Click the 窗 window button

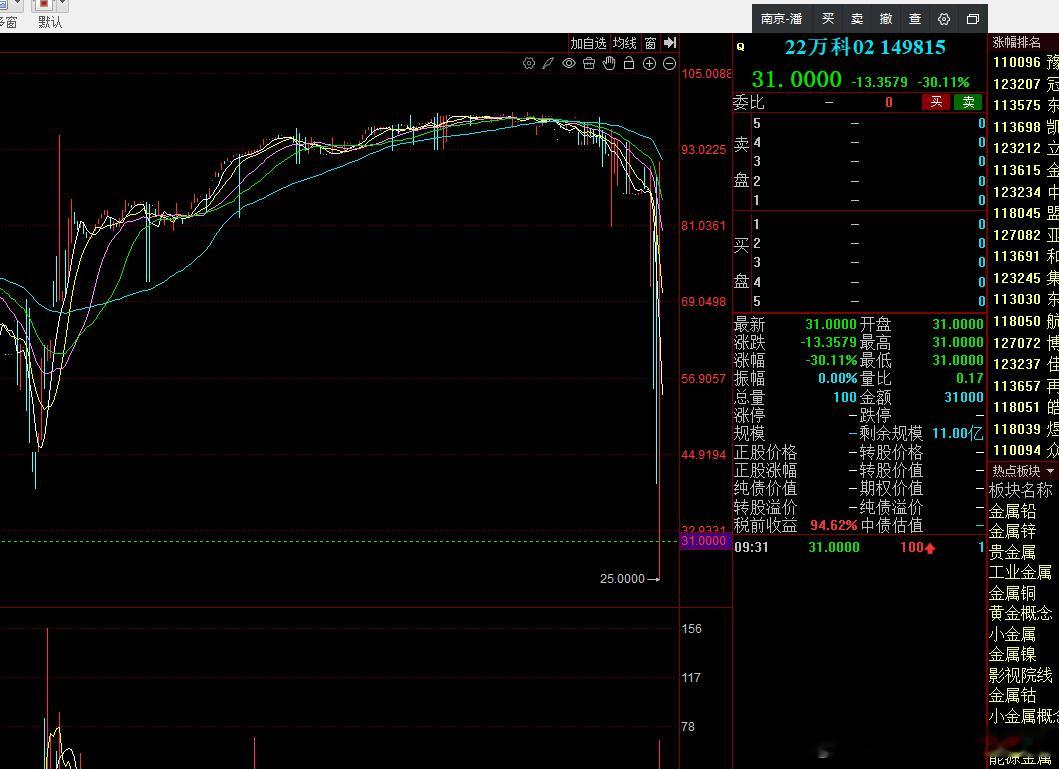tap(650, 43)
